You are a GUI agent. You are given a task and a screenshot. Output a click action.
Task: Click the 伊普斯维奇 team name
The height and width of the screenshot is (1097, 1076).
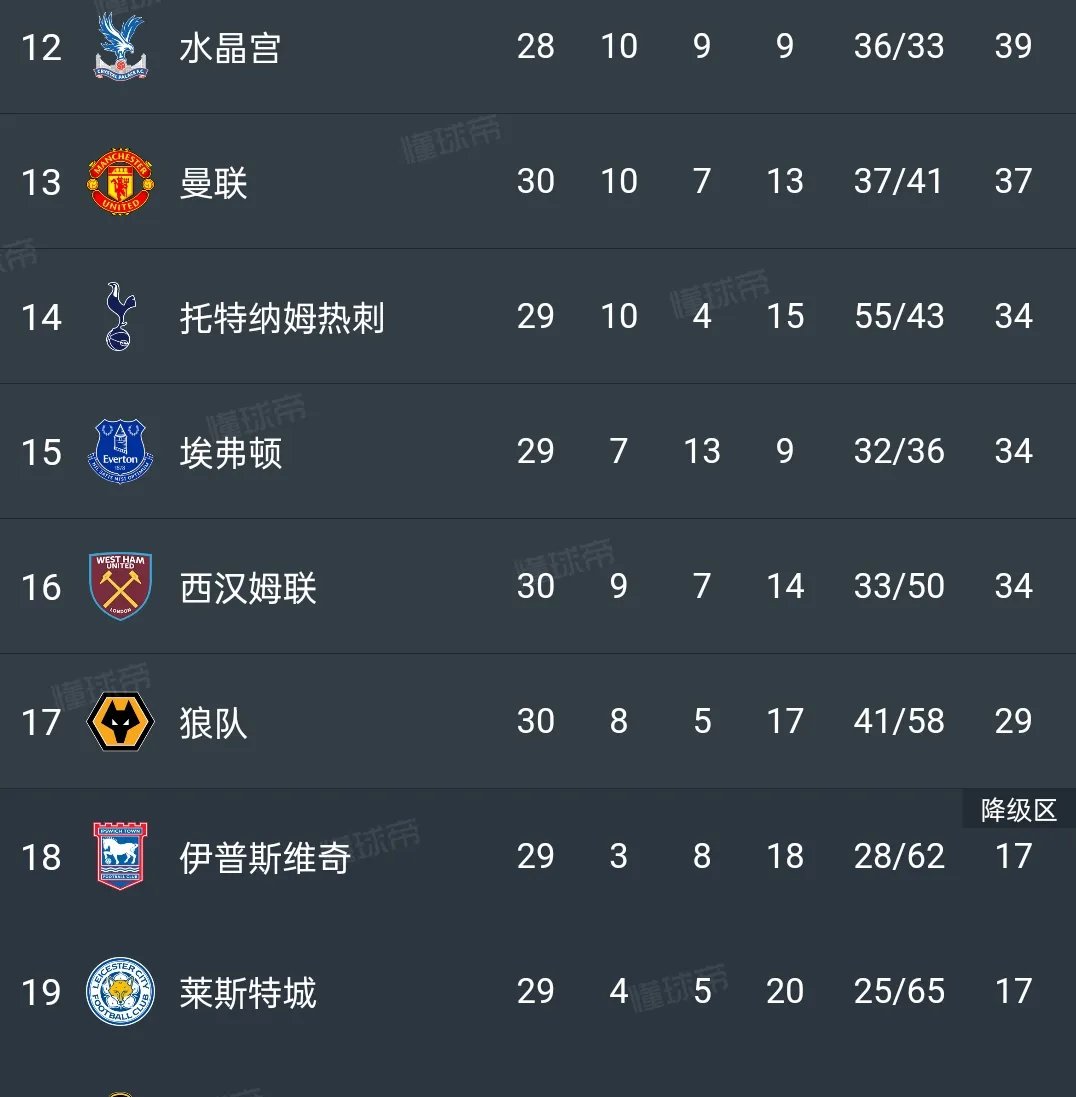click(264, 857)
